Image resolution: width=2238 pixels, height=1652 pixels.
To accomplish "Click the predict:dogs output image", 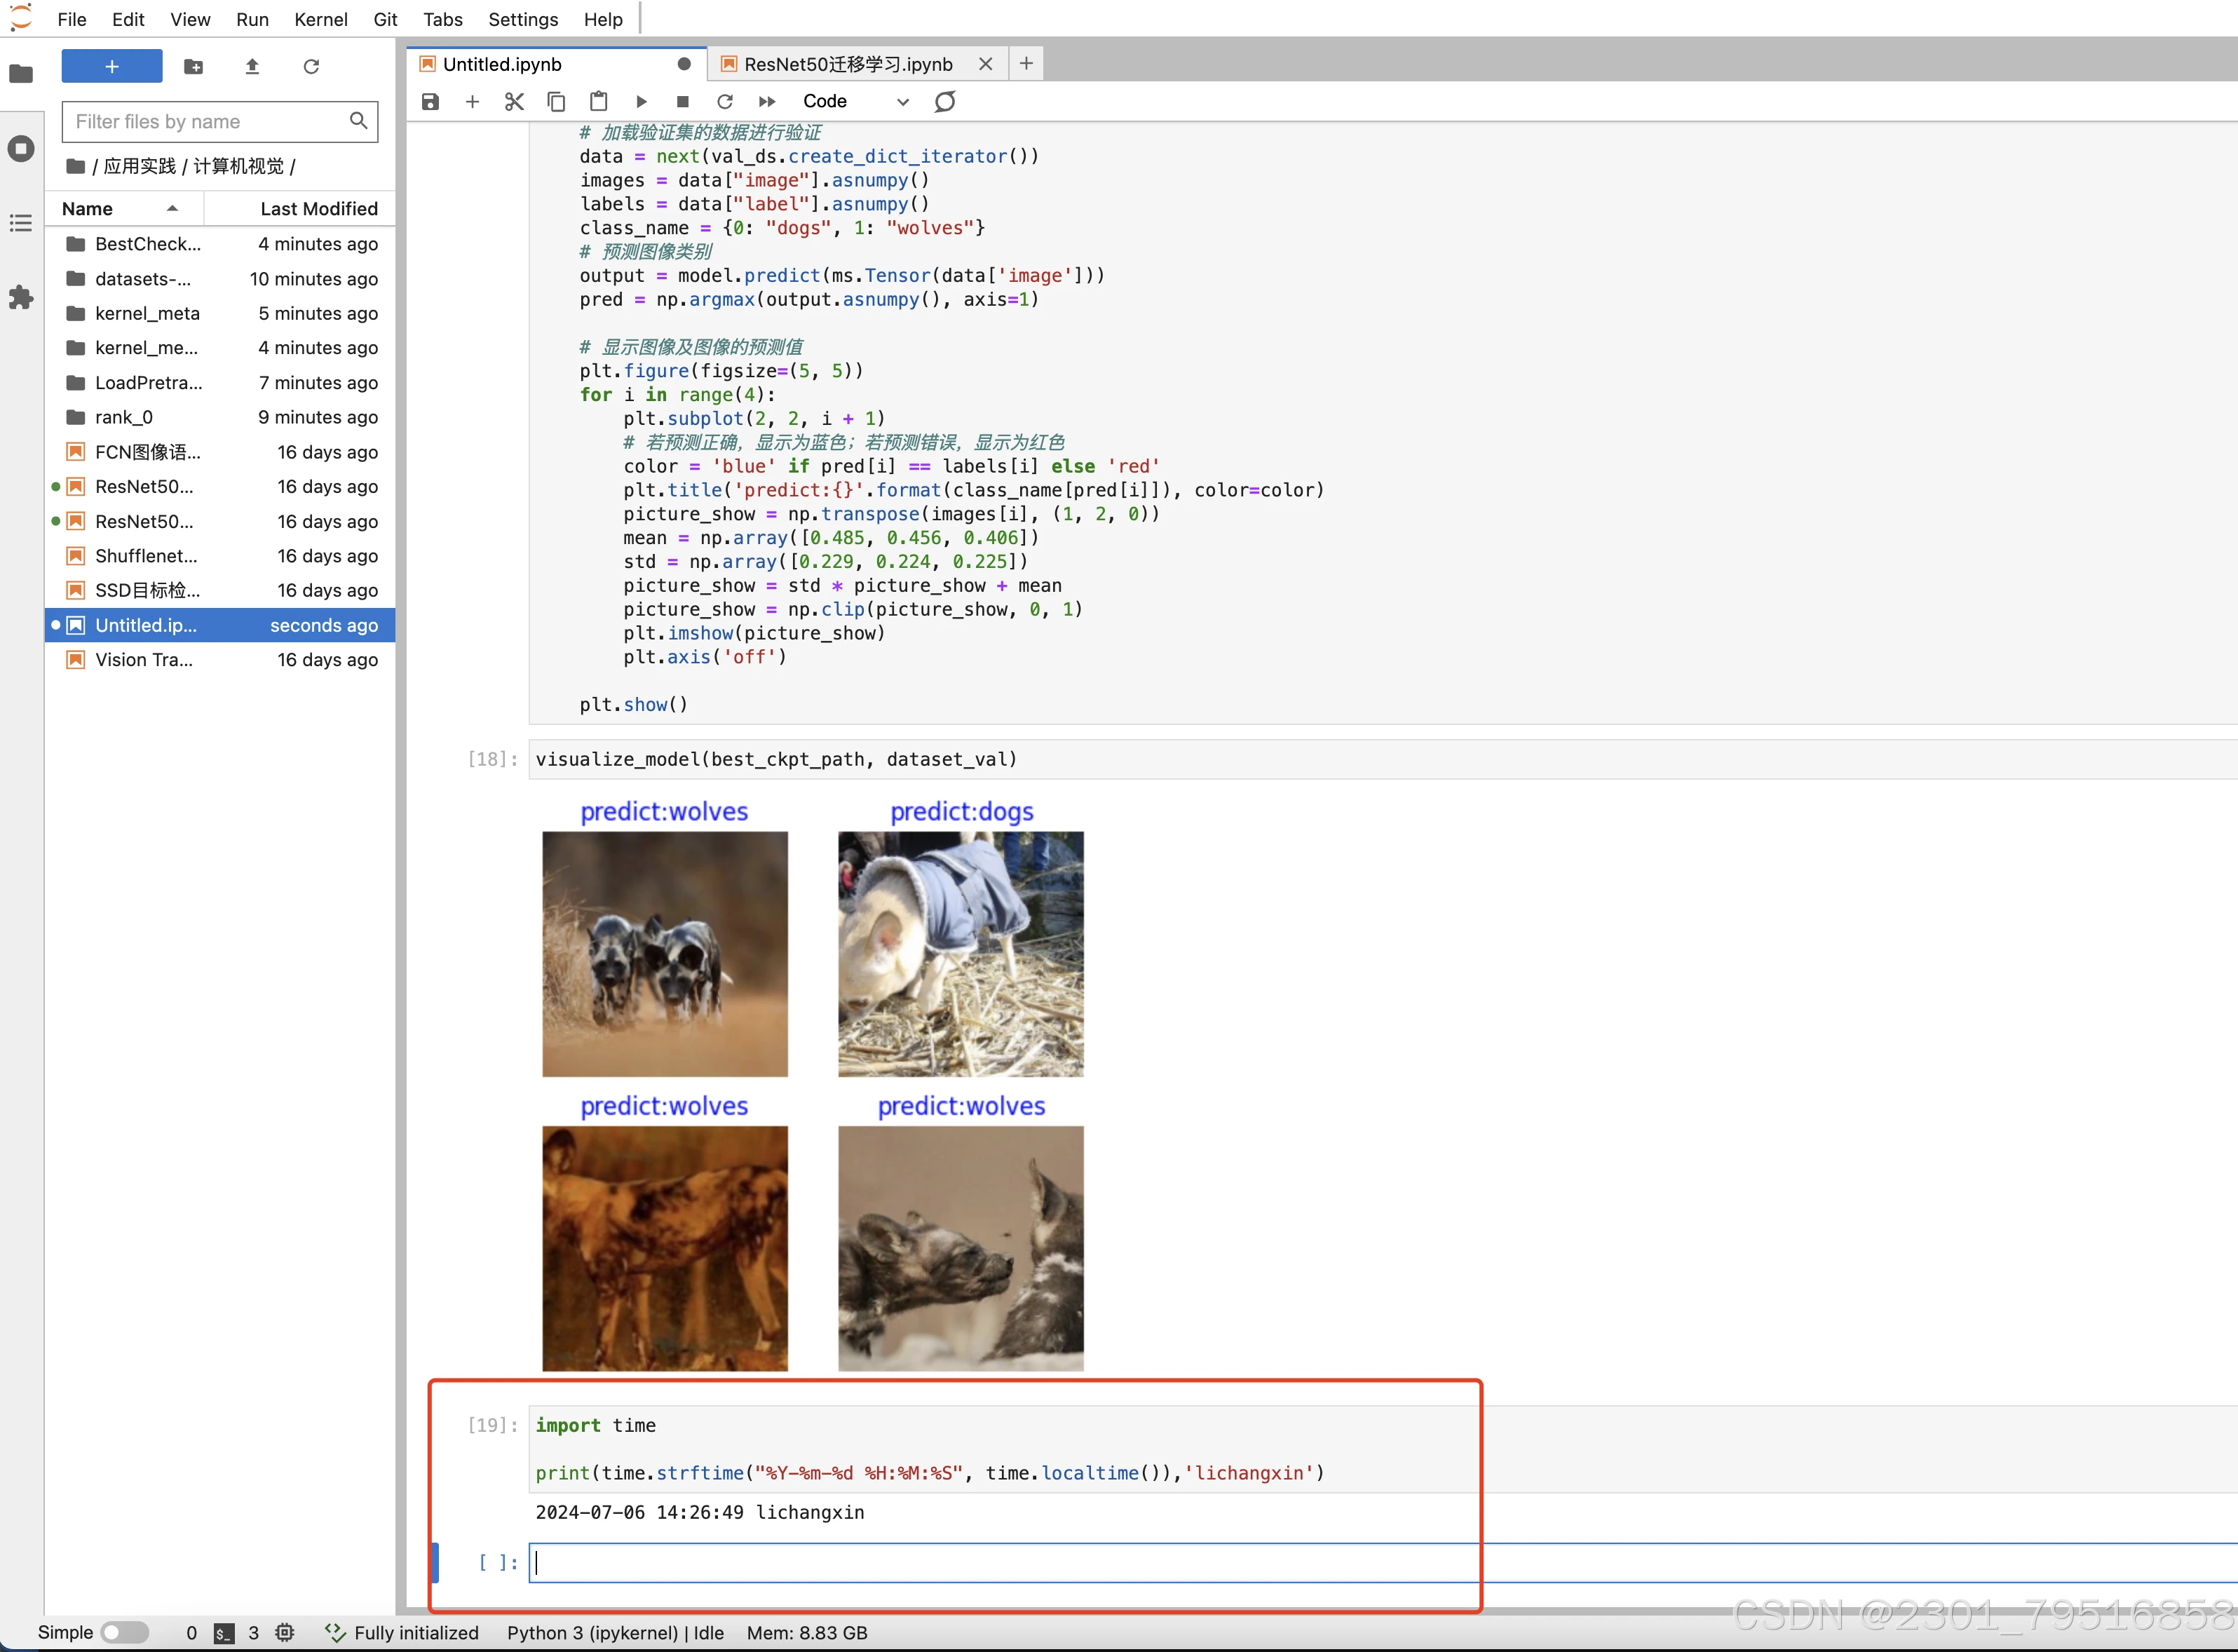I will click(960, 953).
